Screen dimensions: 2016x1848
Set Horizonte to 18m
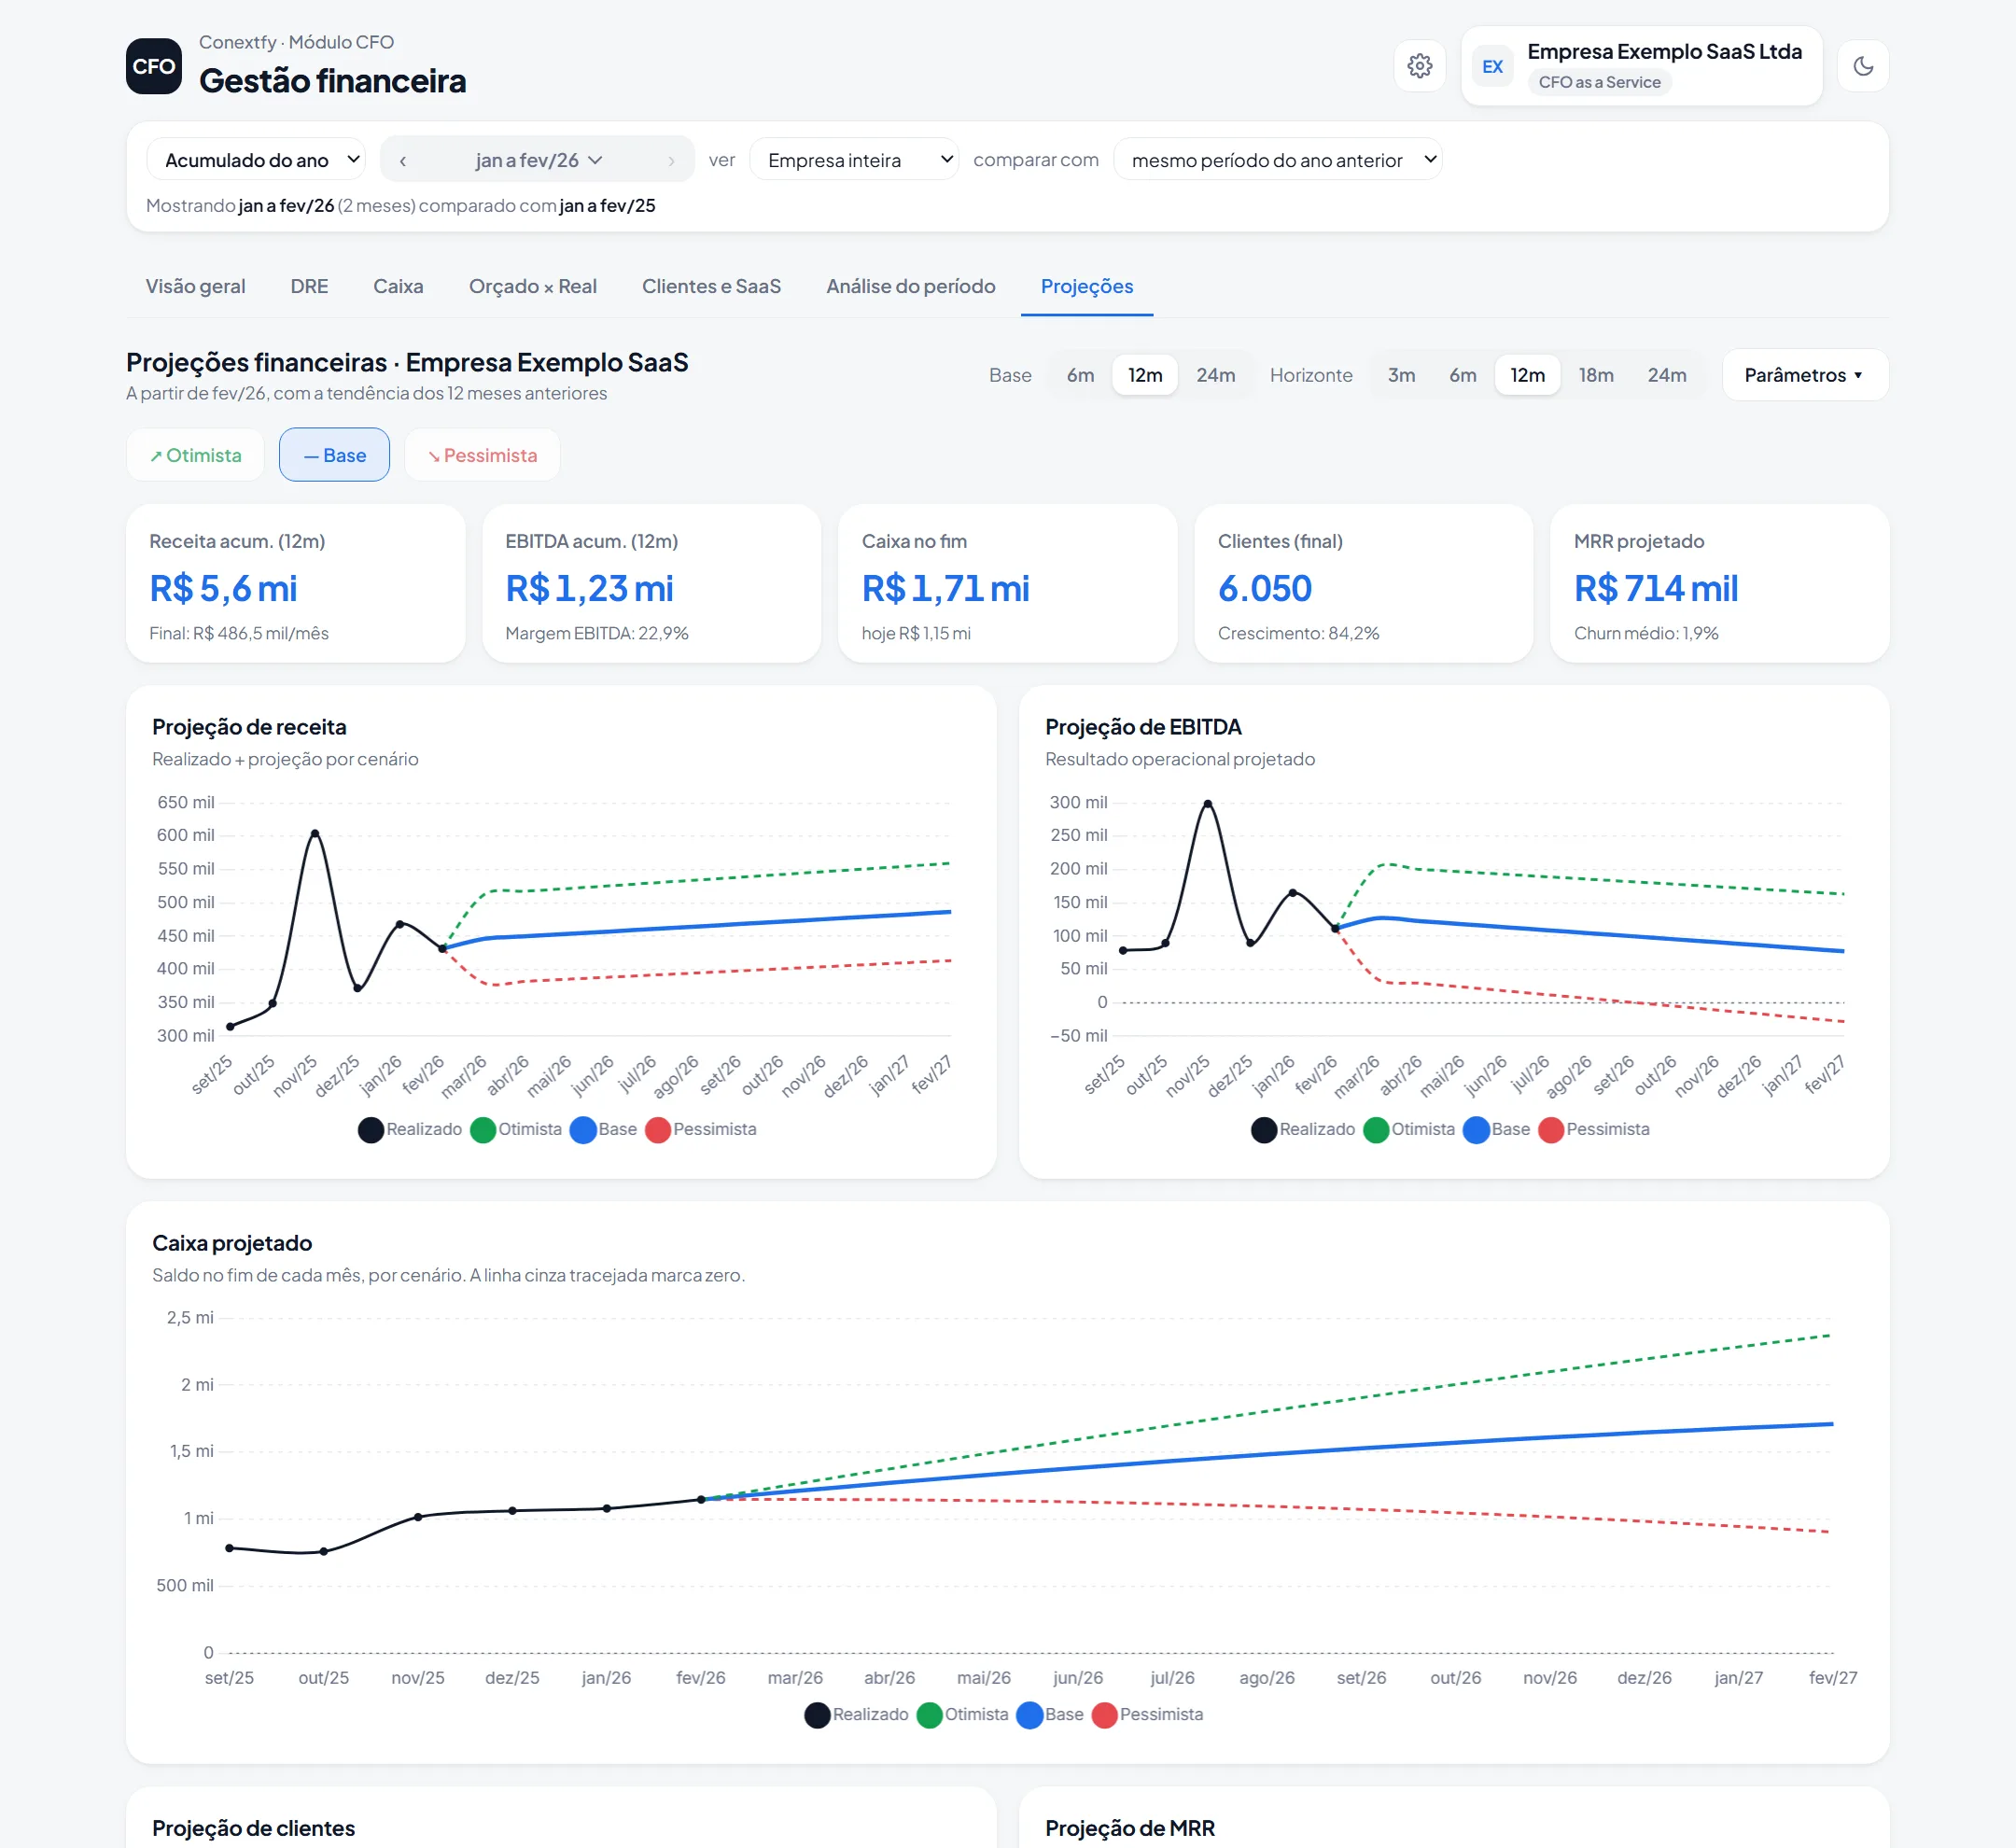click(1596, 375)
